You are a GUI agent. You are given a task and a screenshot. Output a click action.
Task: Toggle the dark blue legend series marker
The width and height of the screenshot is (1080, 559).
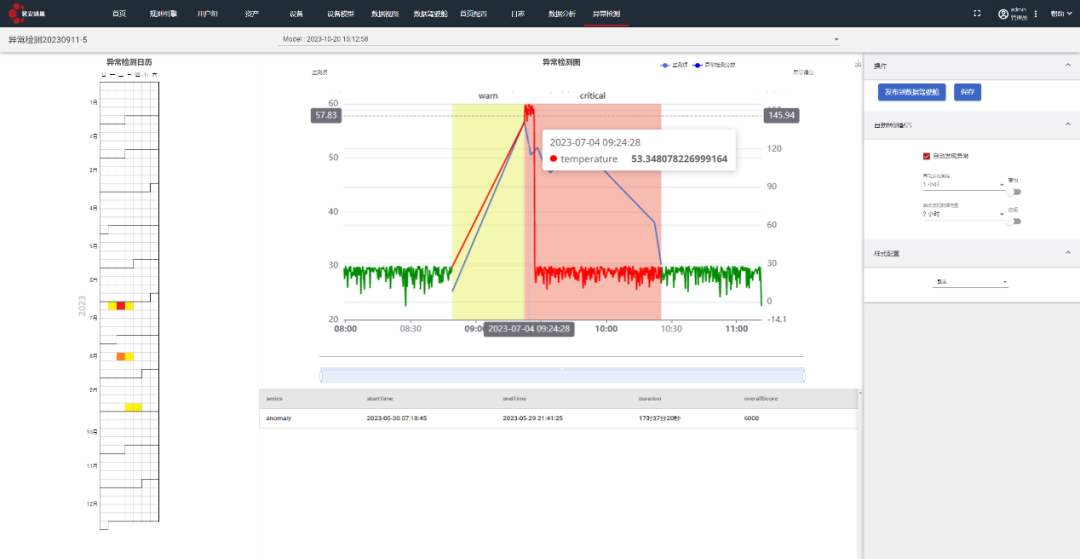699,65
